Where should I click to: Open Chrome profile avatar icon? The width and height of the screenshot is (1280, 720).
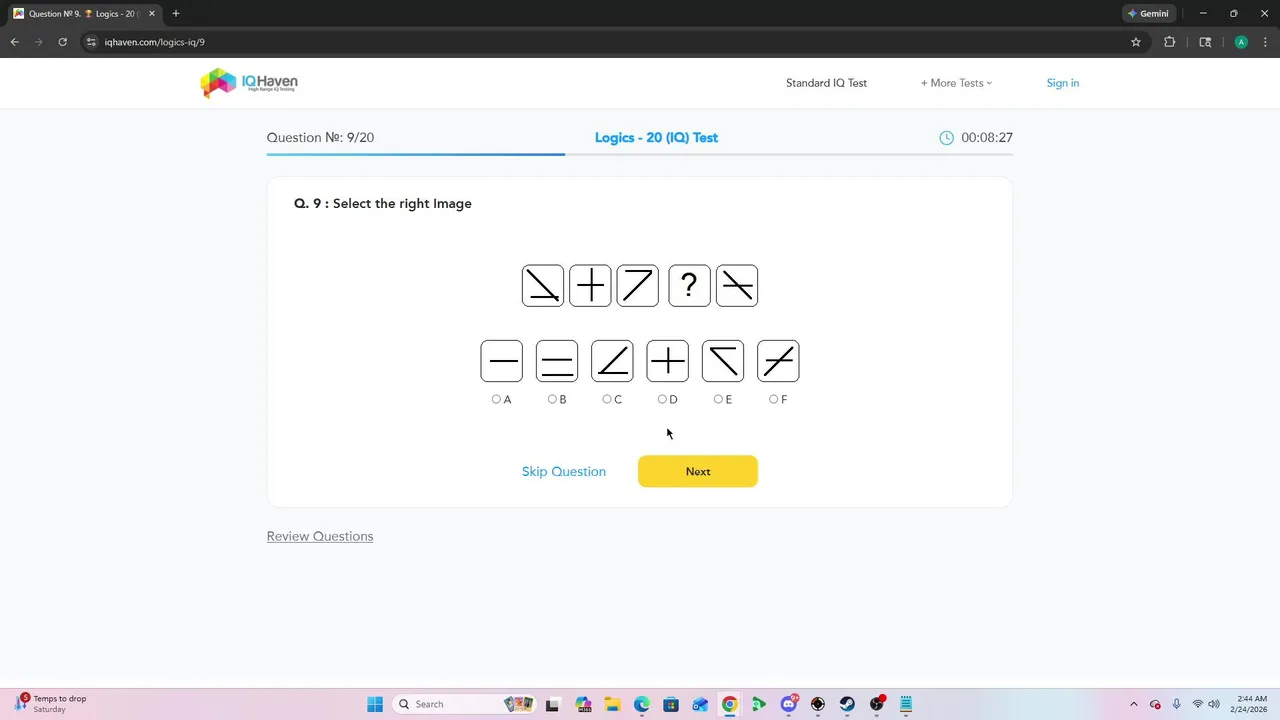click(1241, 42)
